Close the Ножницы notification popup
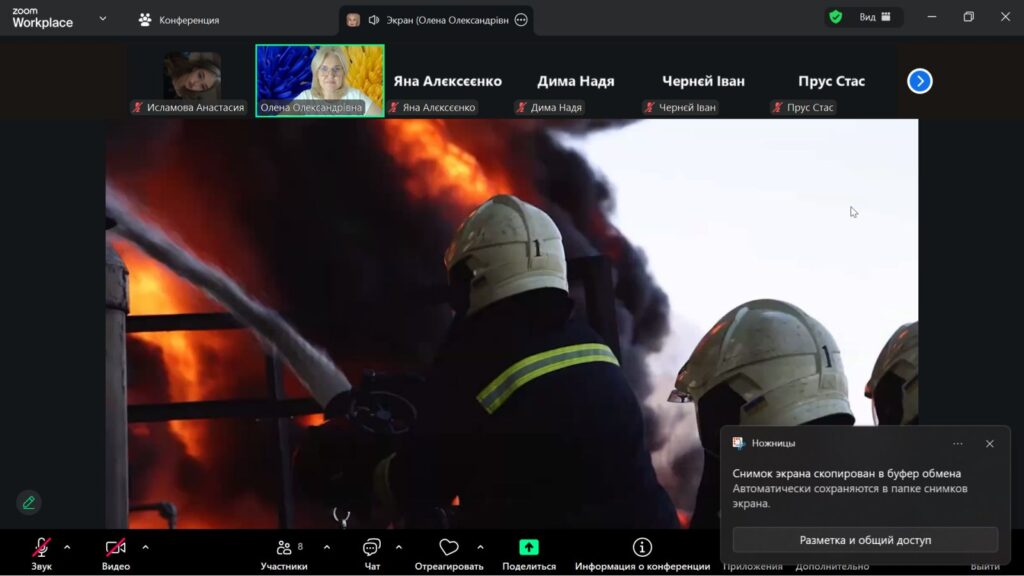Image resolution: width=1024 pixels, height=576 pixels. click(x=989, y=444)
